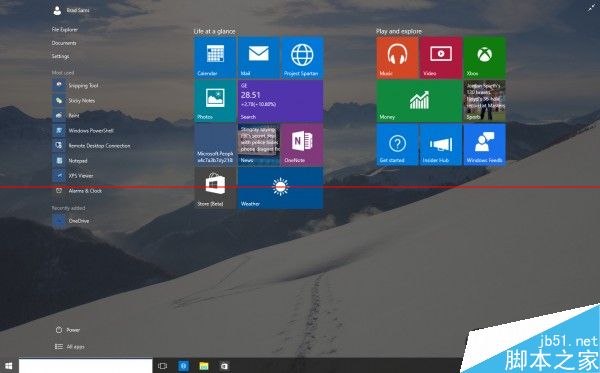Open the blue round-icon app pinned on the taskbar

[183, 366]
